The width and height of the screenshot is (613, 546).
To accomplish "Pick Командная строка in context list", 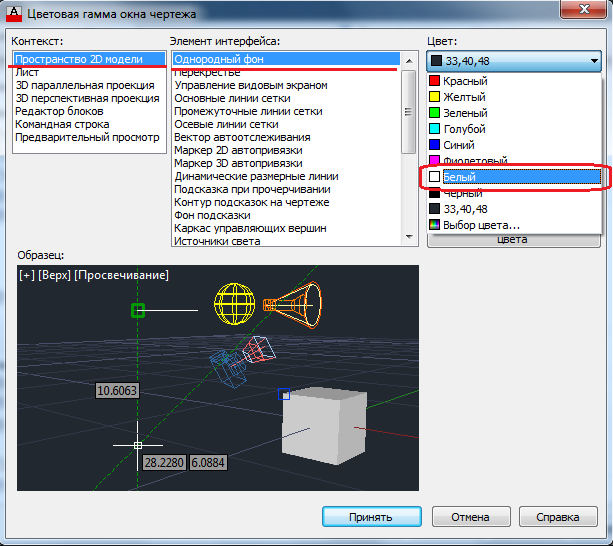I will point(62,124).
